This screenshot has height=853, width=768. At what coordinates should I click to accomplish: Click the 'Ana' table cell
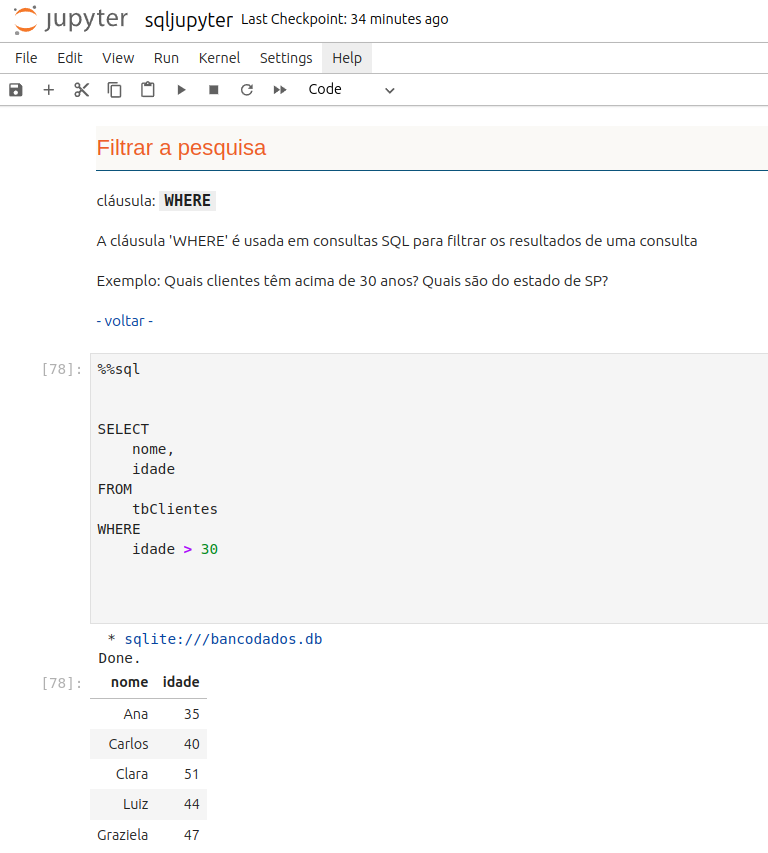(135, 714)
